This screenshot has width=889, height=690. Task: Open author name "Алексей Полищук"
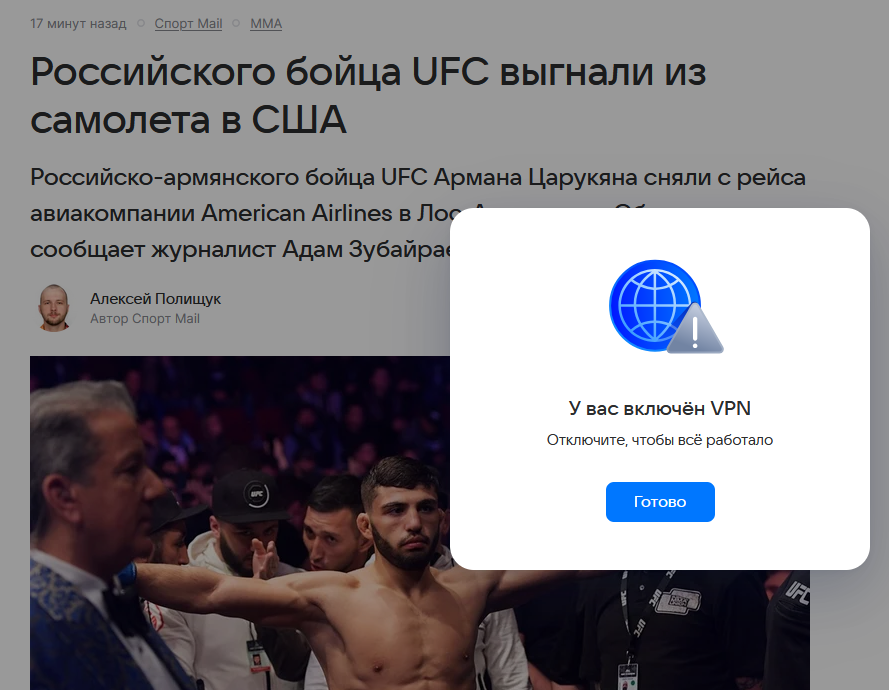155,299
